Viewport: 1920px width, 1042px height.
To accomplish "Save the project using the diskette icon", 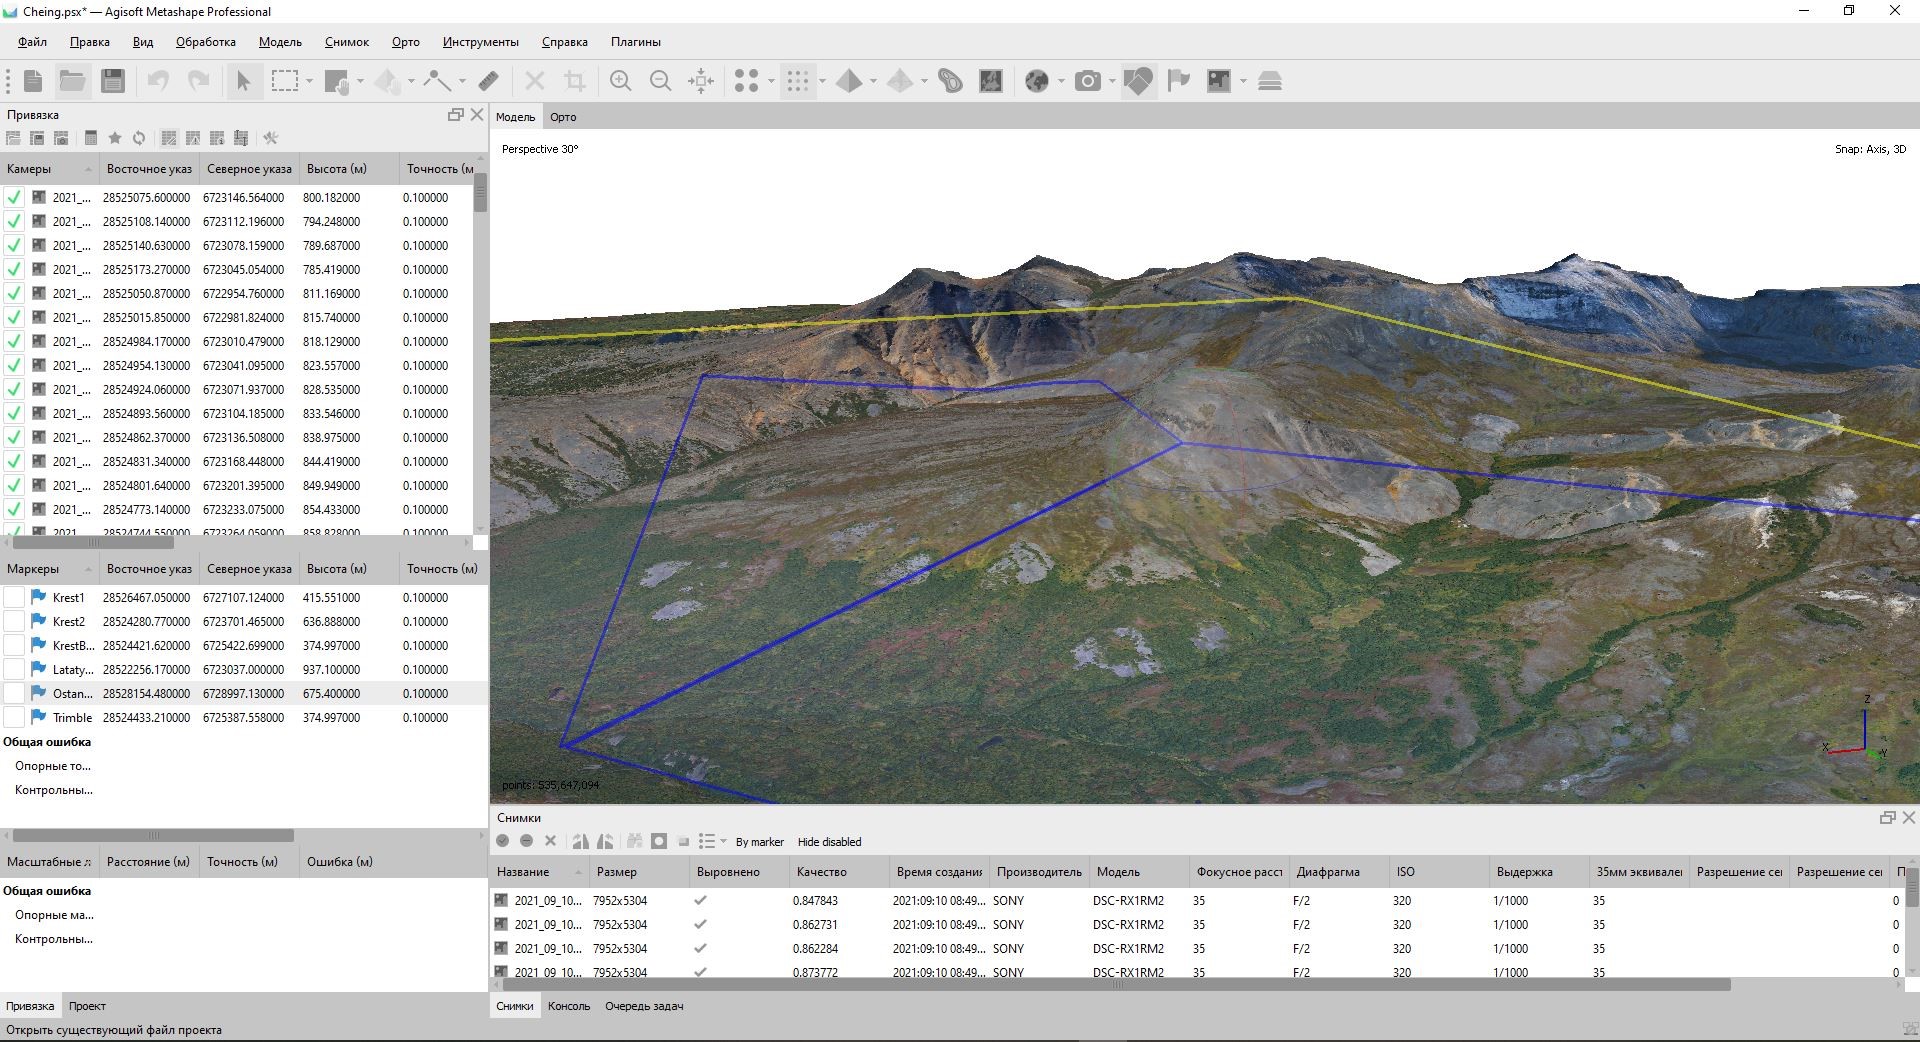I will [x=113, y=81].
